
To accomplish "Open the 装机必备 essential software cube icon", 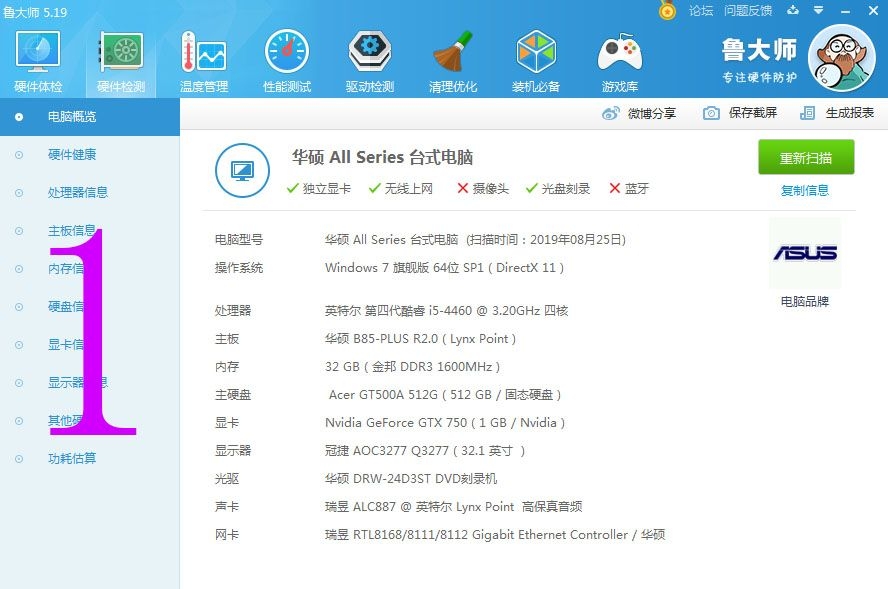I will tap(536, 61).
